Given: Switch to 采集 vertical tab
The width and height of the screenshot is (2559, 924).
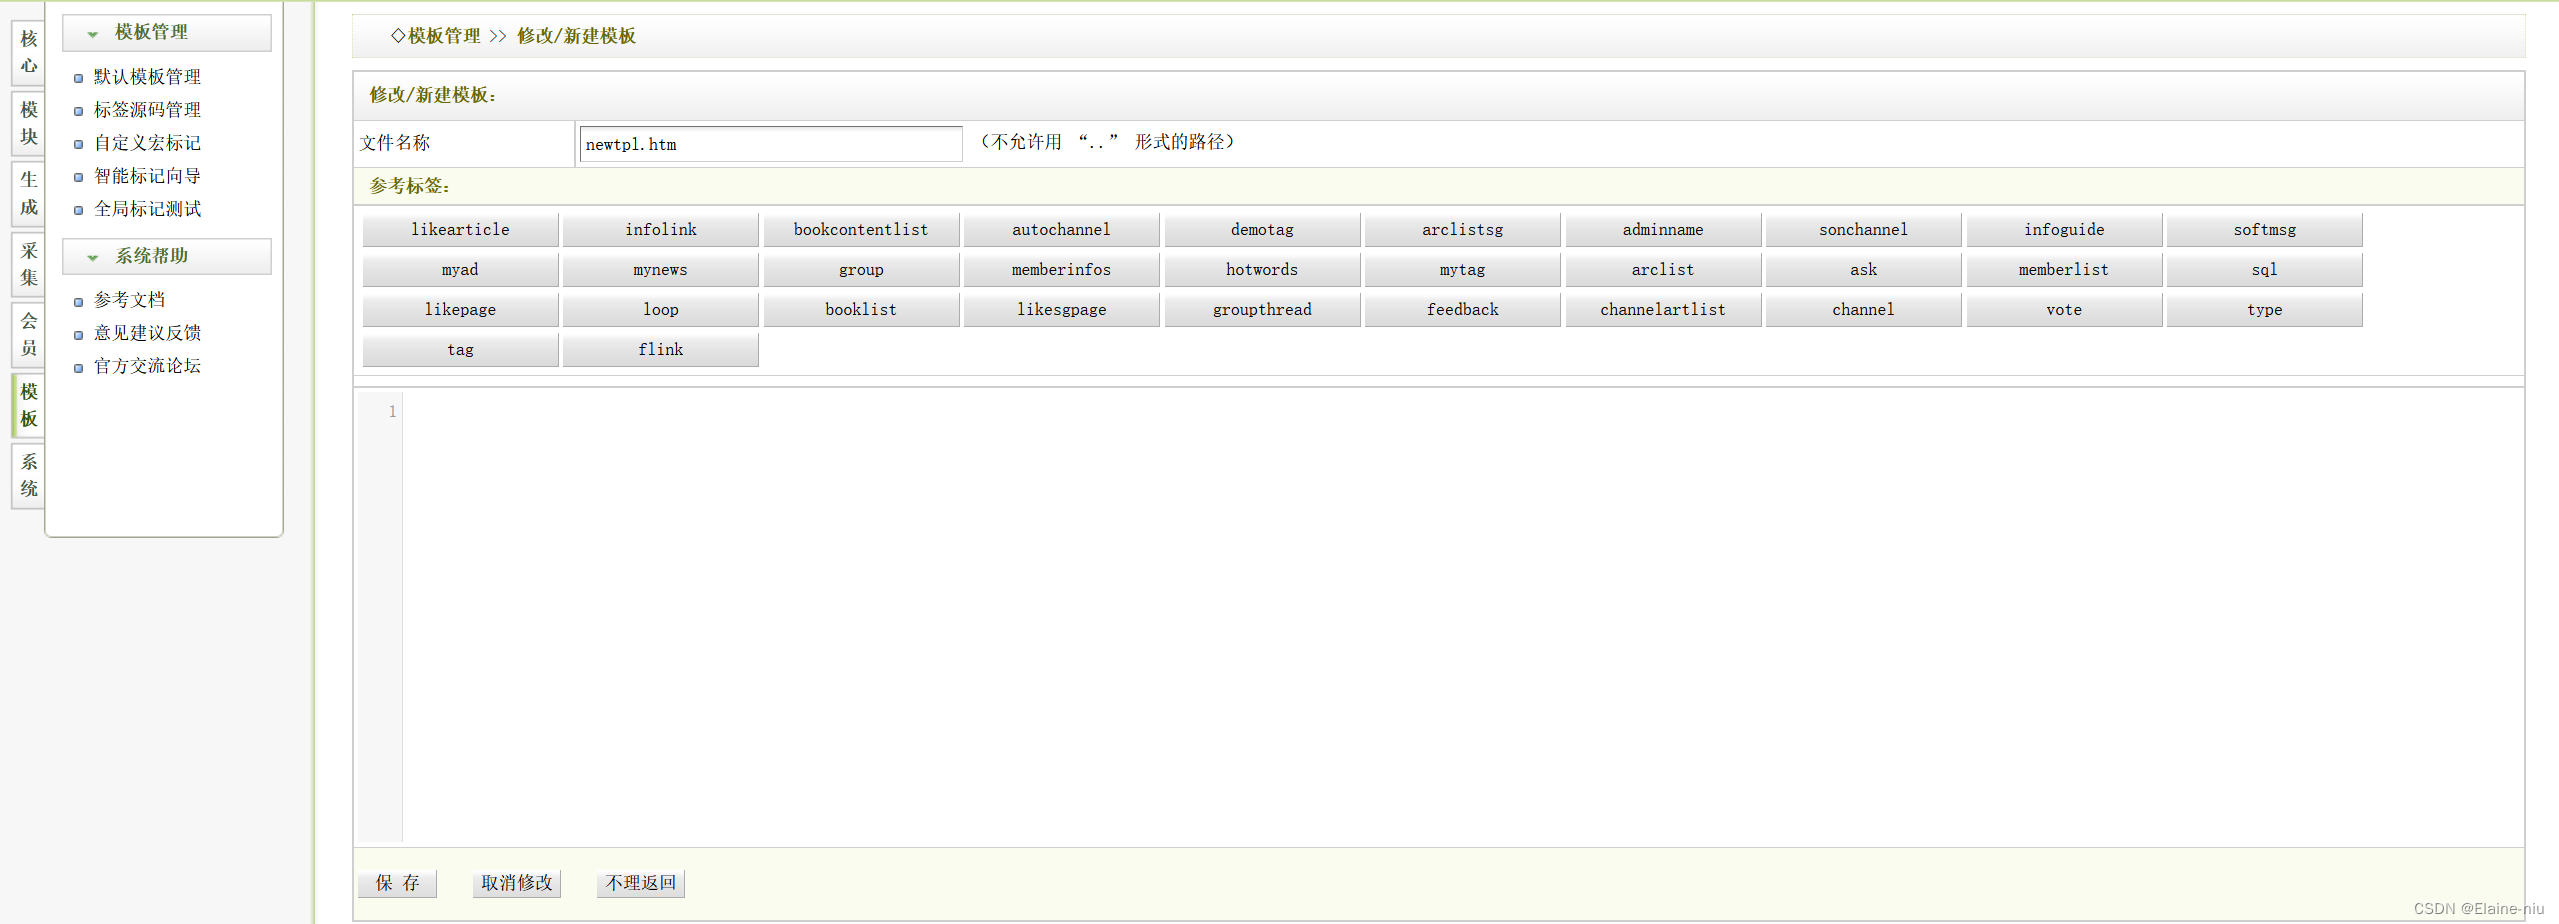Looking at the screenshot, I should pyautogui.click(x=29, y=264).
